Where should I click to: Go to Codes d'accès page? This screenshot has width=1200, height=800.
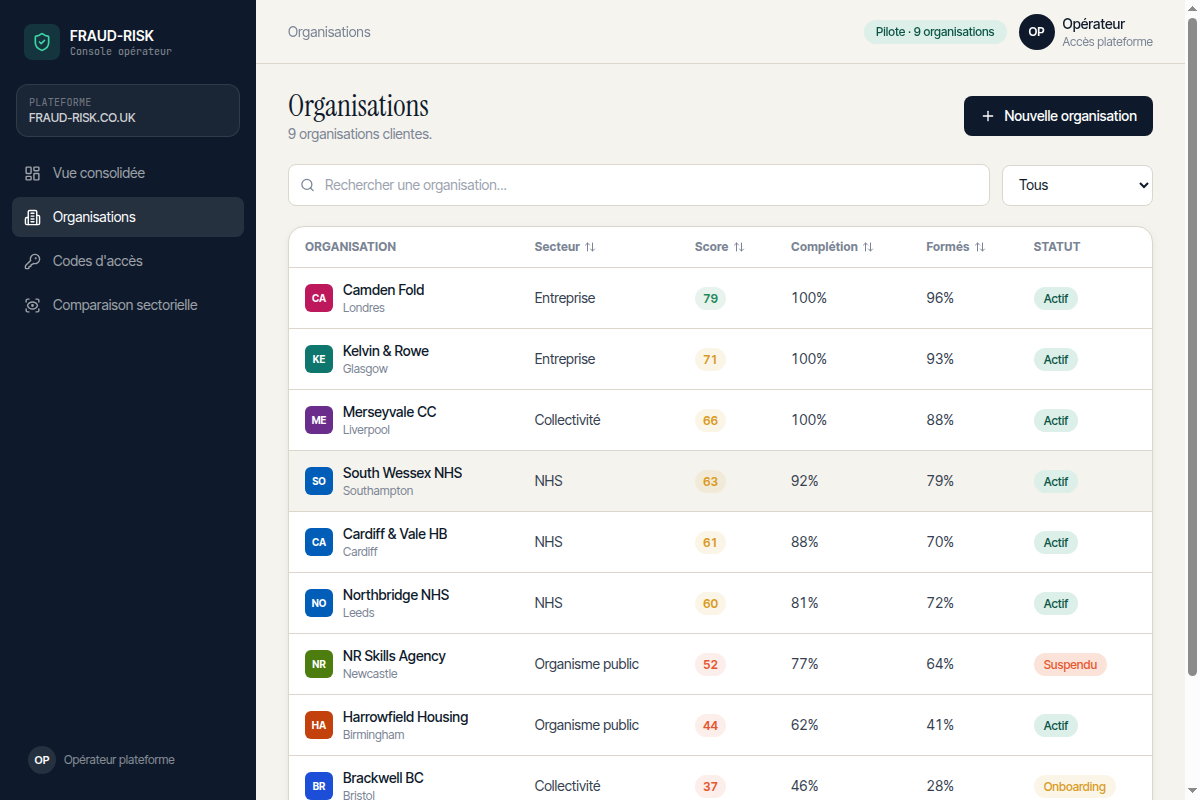(128, 261)
